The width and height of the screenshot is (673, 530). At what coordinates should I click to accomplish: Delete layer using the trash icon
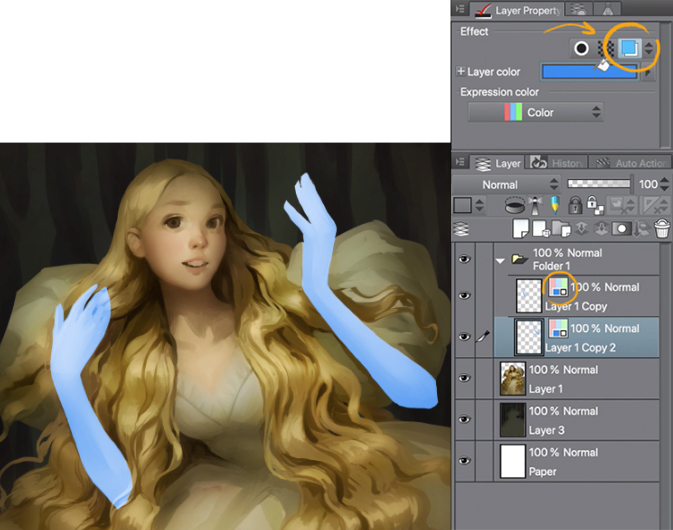tap(661, 229)
